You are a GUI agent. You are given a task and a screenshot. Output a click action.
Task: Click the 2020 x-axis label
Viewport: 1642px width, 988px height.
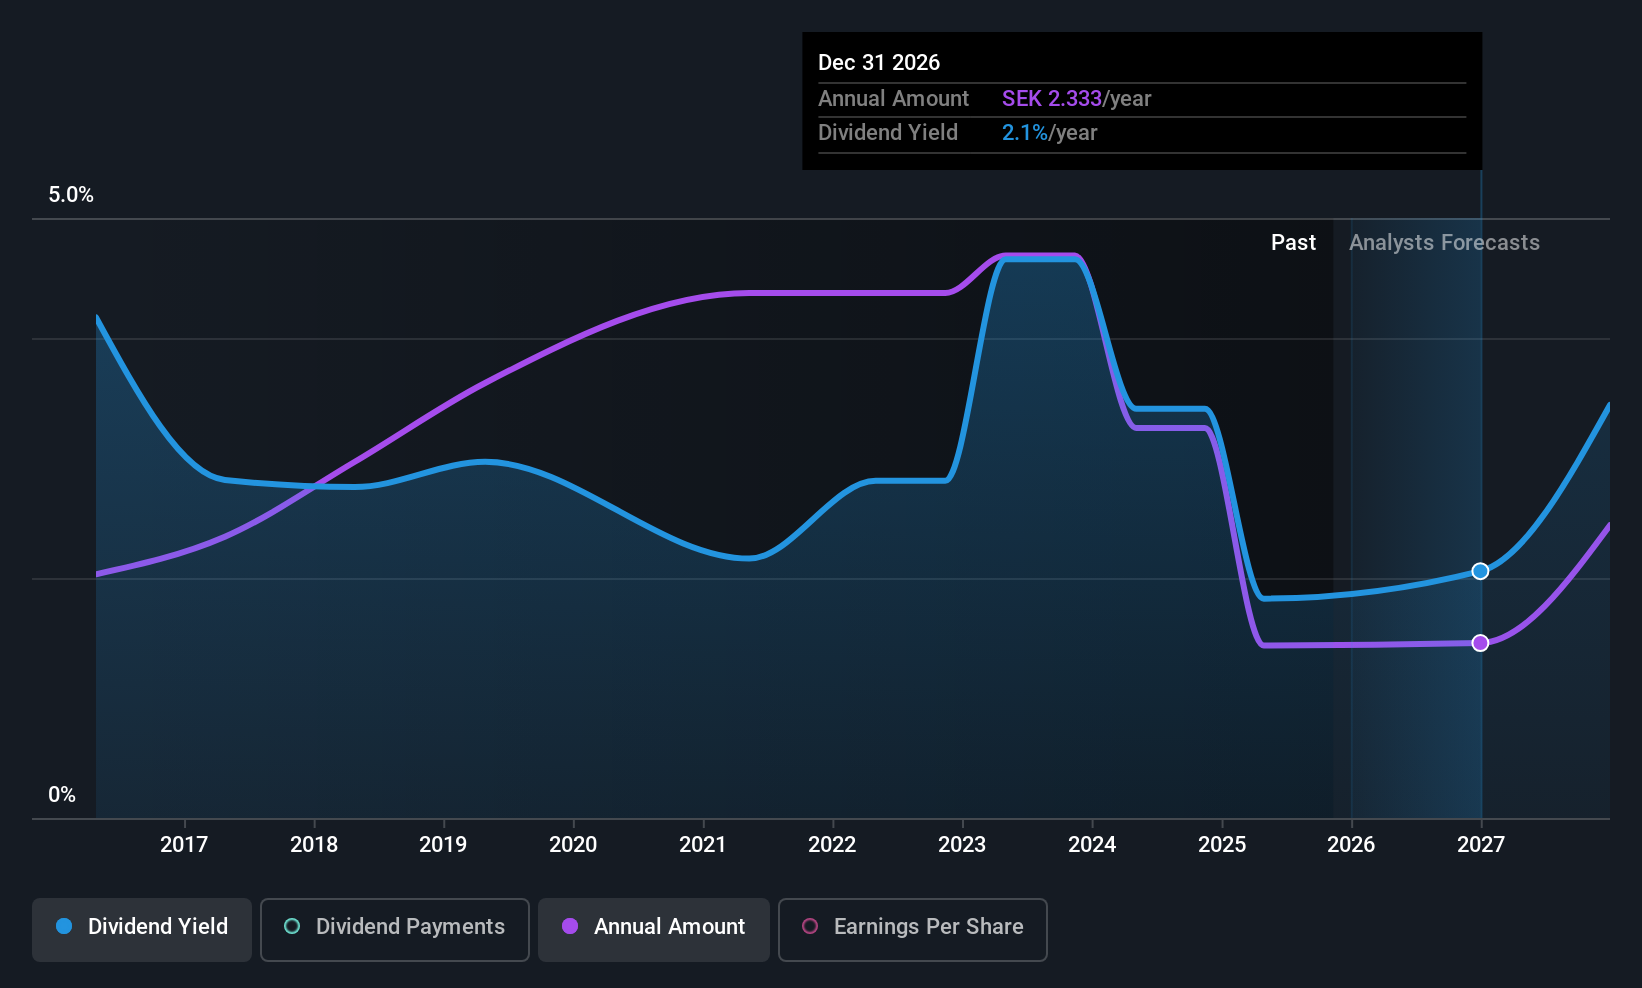click(573, 845)
